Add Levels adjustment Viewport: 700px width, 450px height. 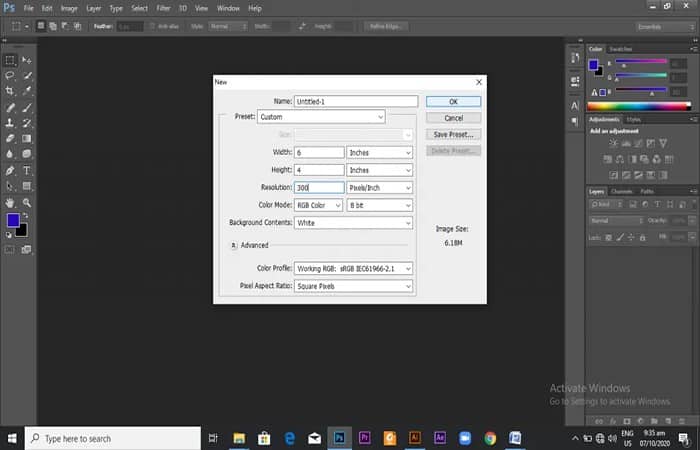pos(626,143)
